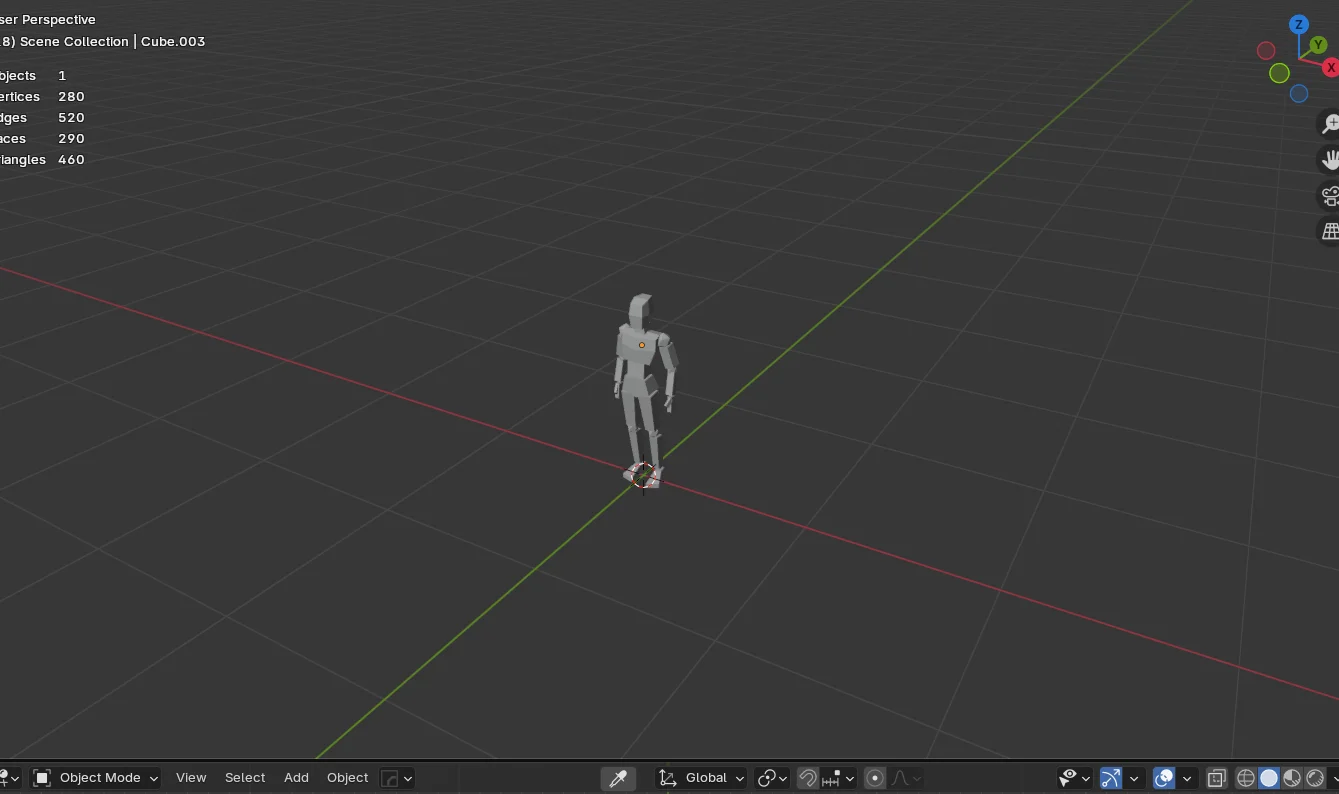Open the Add menu
This screenshot has height=794, width=1339.
(296, 778)
